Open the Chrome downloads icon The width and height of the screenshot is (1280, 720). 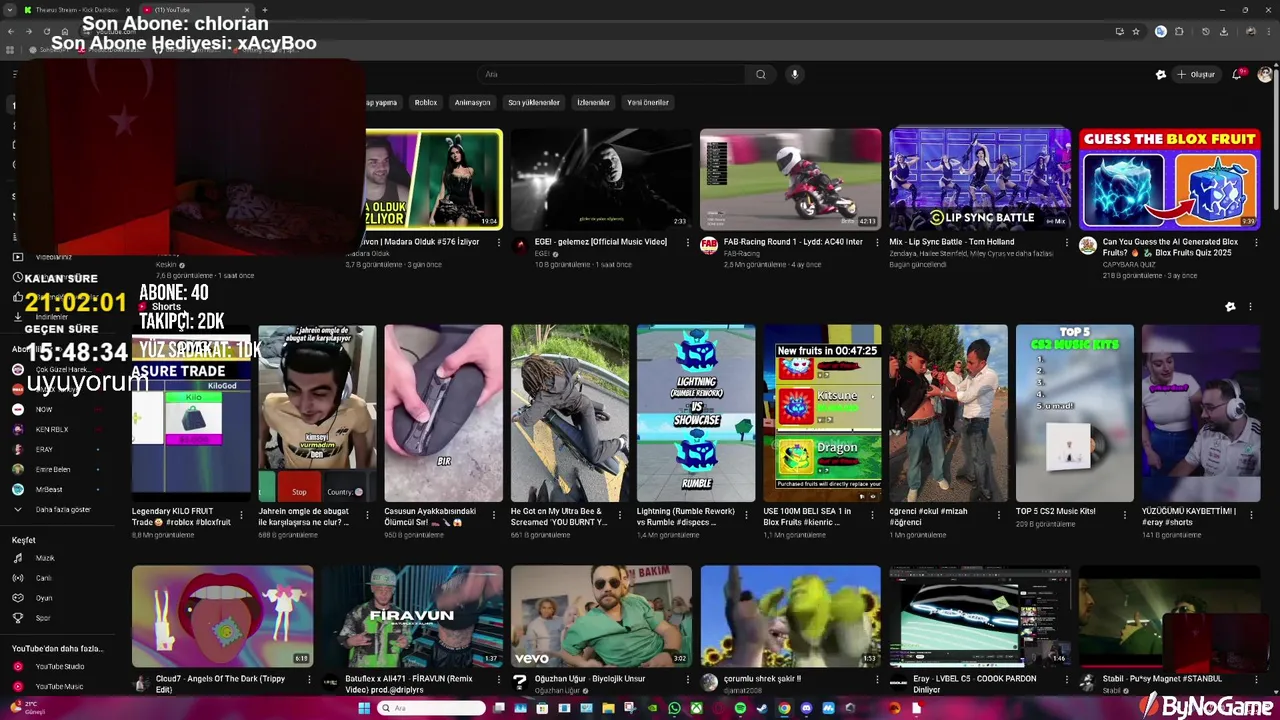coord(1223,32)
